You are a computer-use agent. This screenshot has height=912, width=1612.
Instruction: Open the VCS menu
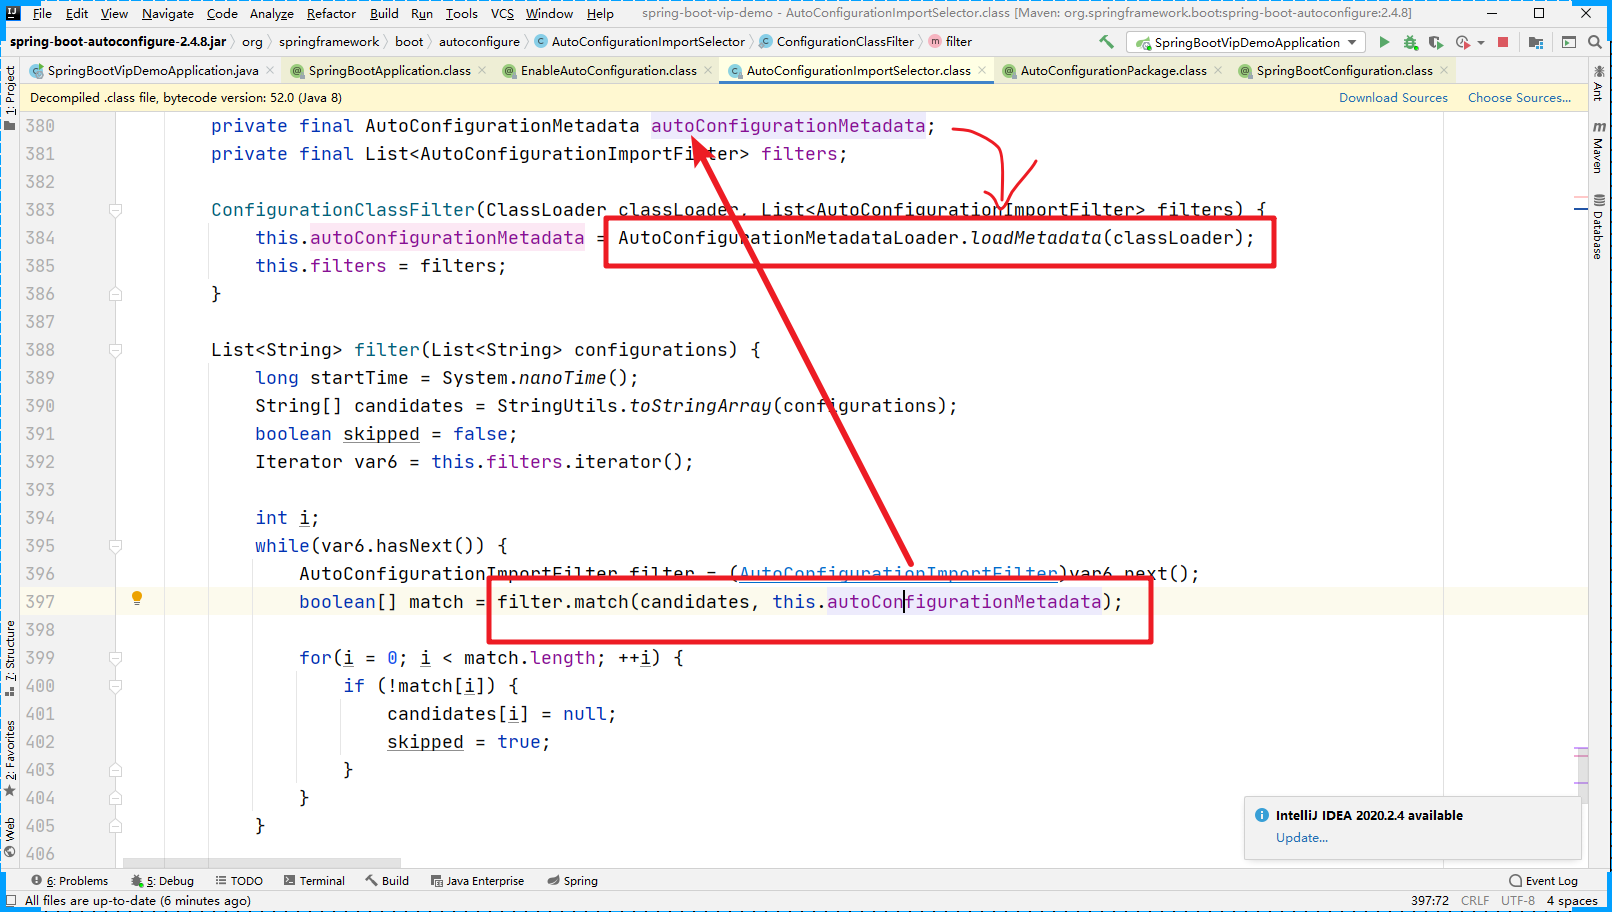(502, 13)
